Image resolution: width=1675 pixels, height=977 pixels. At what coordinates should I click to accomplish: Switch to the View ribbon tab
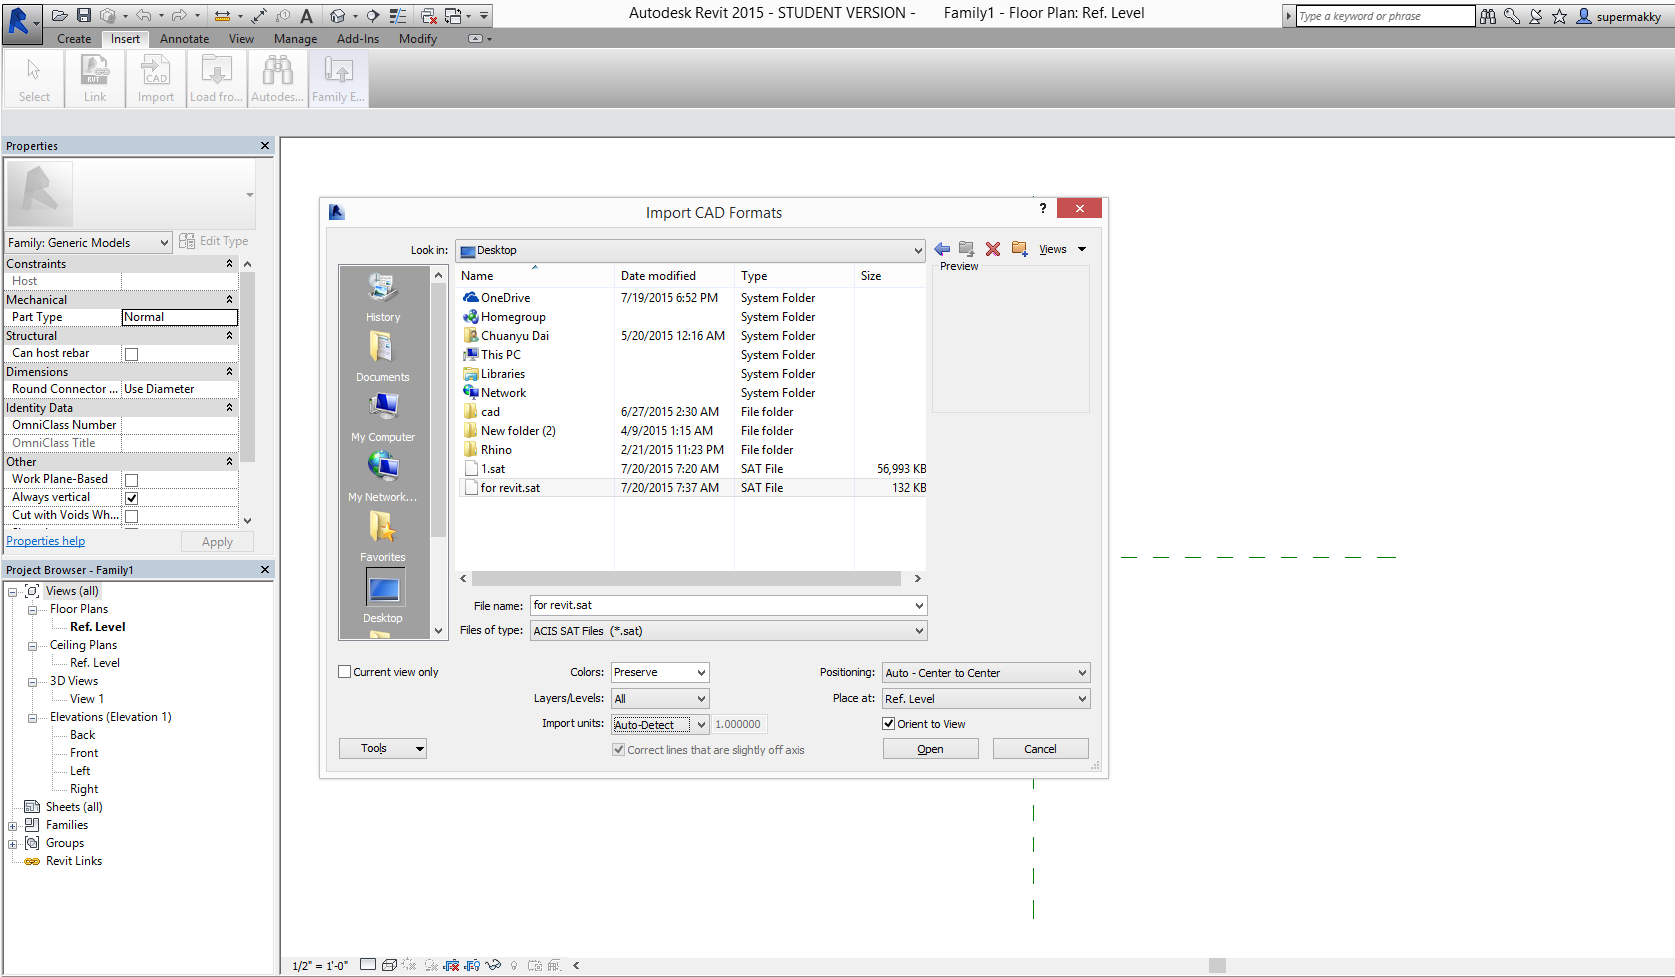click(x=241, y=39)
